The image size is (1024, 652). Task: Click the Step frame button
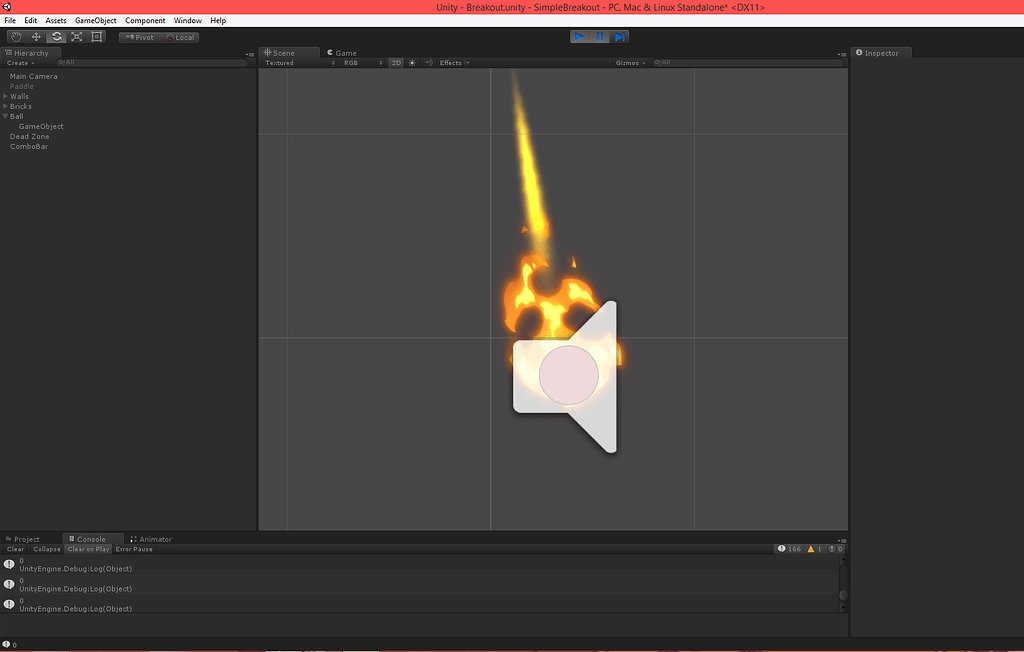[620, 36]
